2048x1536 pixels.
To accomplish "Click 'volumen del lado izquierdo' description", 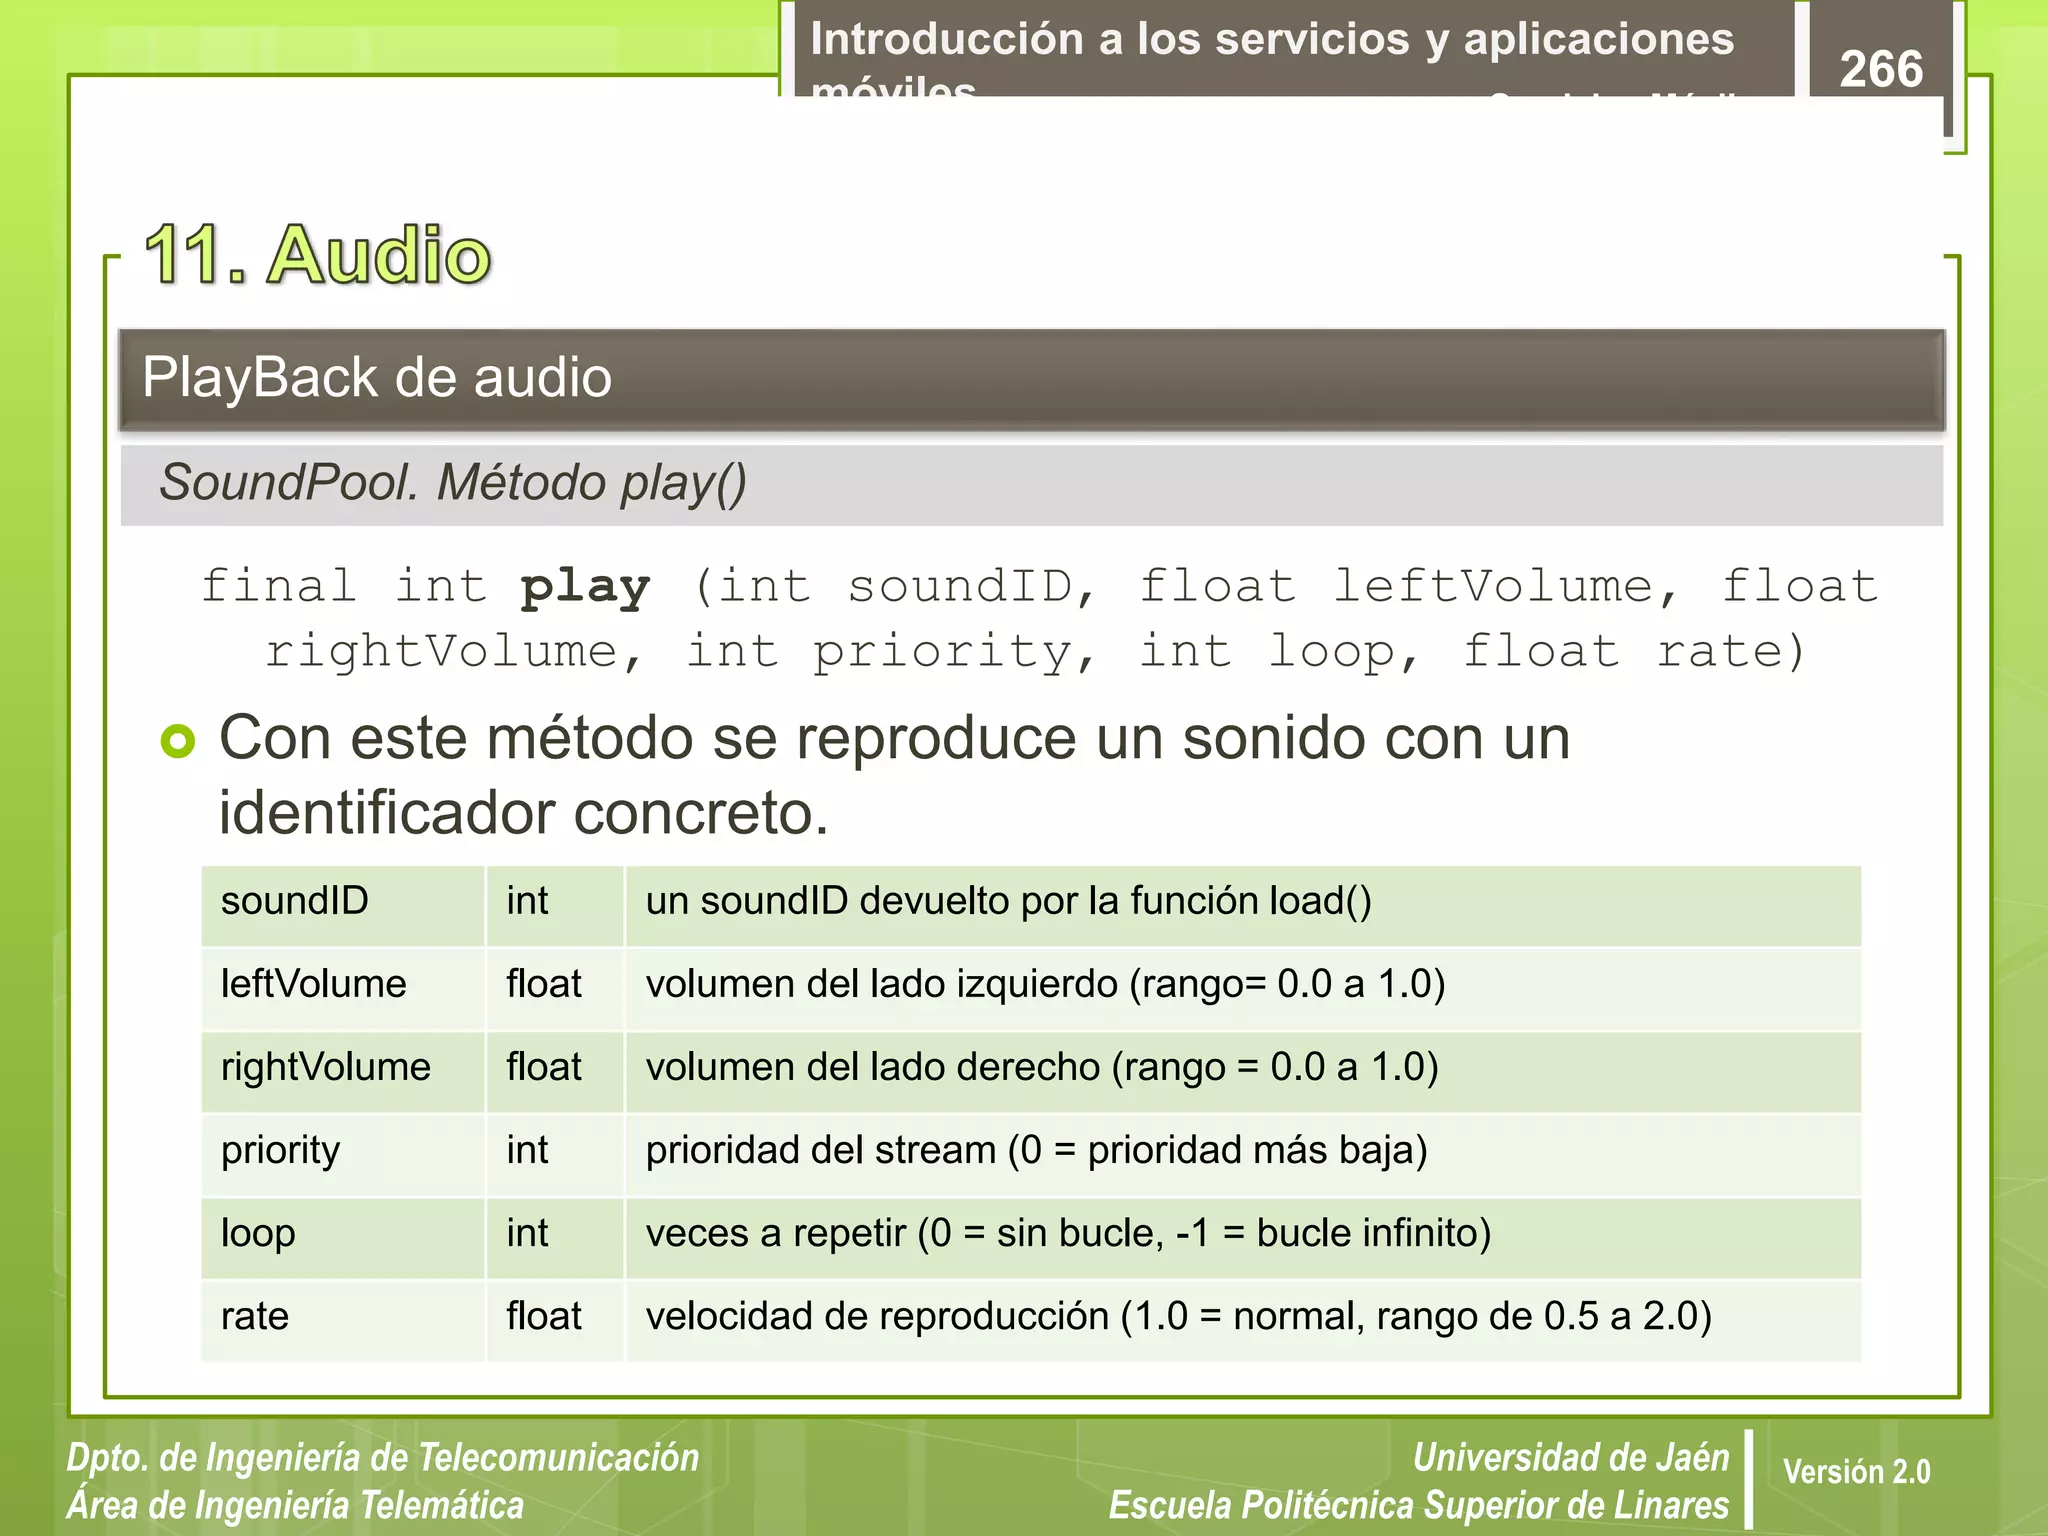I will pyautogui.click(x=1046, y=985).
